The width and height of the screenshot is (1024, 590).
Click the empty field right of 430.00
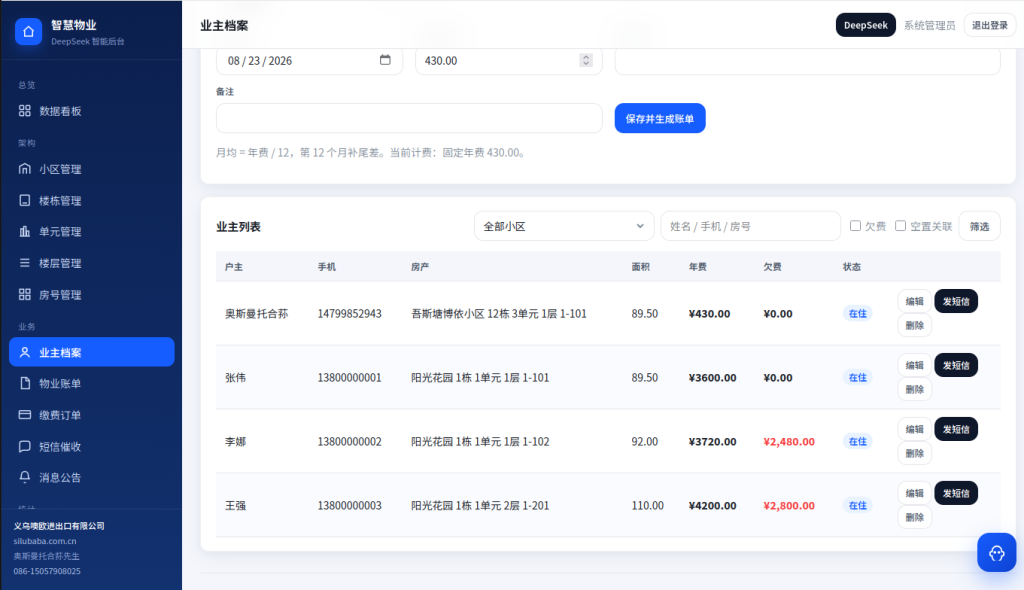[x=807, y=60]
